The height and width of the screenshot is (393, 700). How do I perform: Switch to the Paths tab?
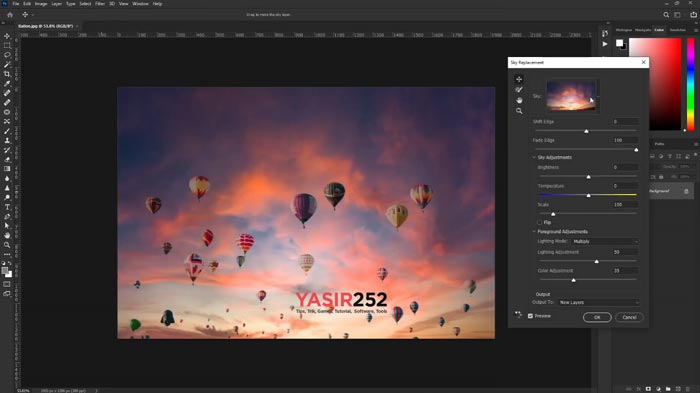pyautogui.click(x=659, y=144)
